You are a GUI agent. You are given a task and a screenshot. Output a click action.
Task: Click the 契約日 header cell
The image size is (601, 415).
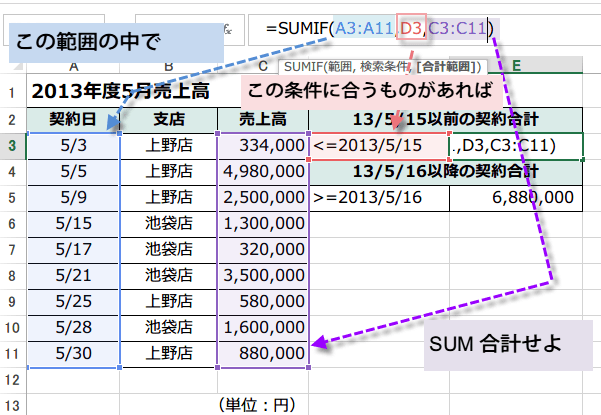pos(73,120)
